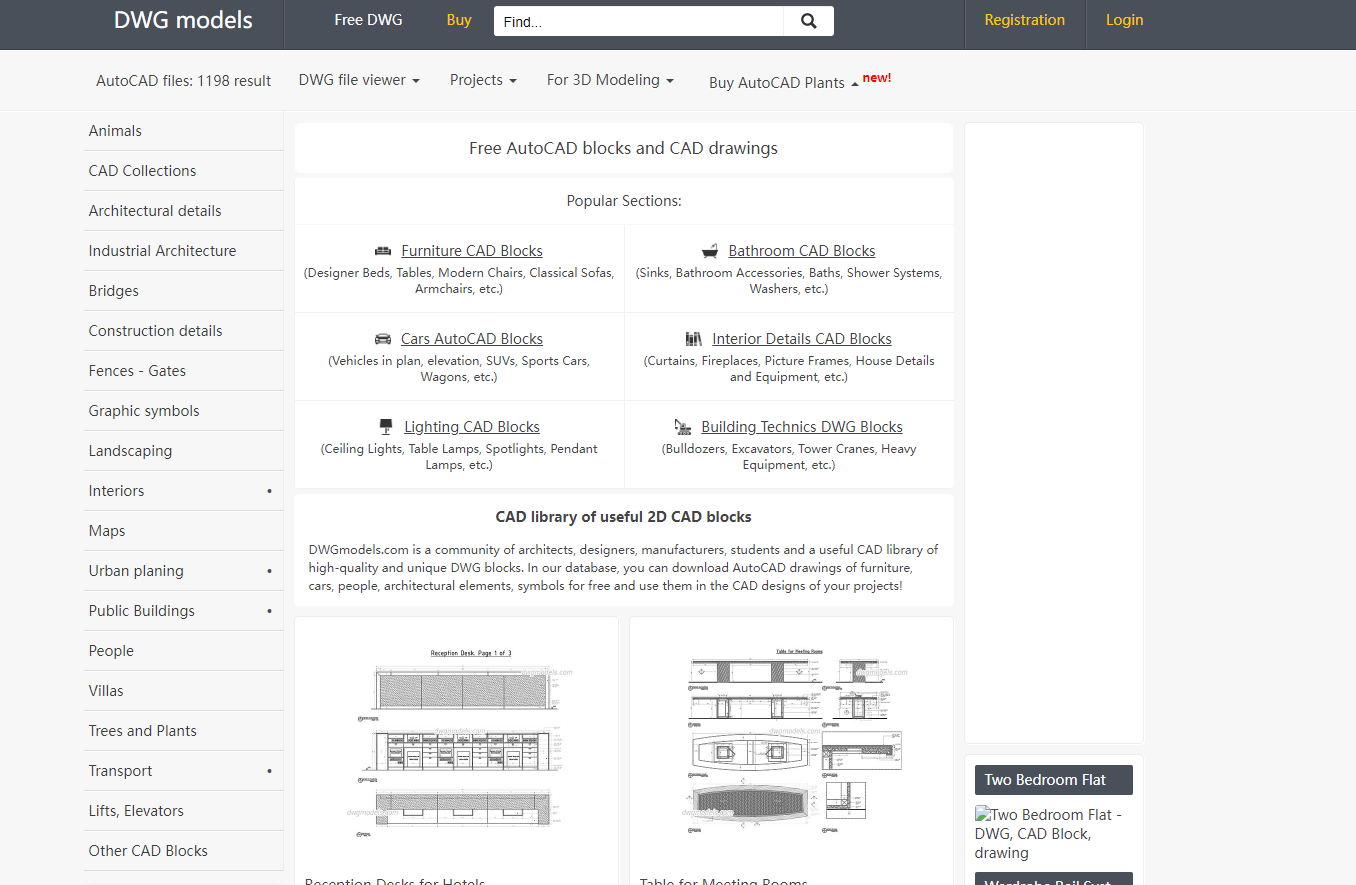This screenshot has height=885, width=1356.
Task: Click the Login link
Action: tap(1124, 19)
